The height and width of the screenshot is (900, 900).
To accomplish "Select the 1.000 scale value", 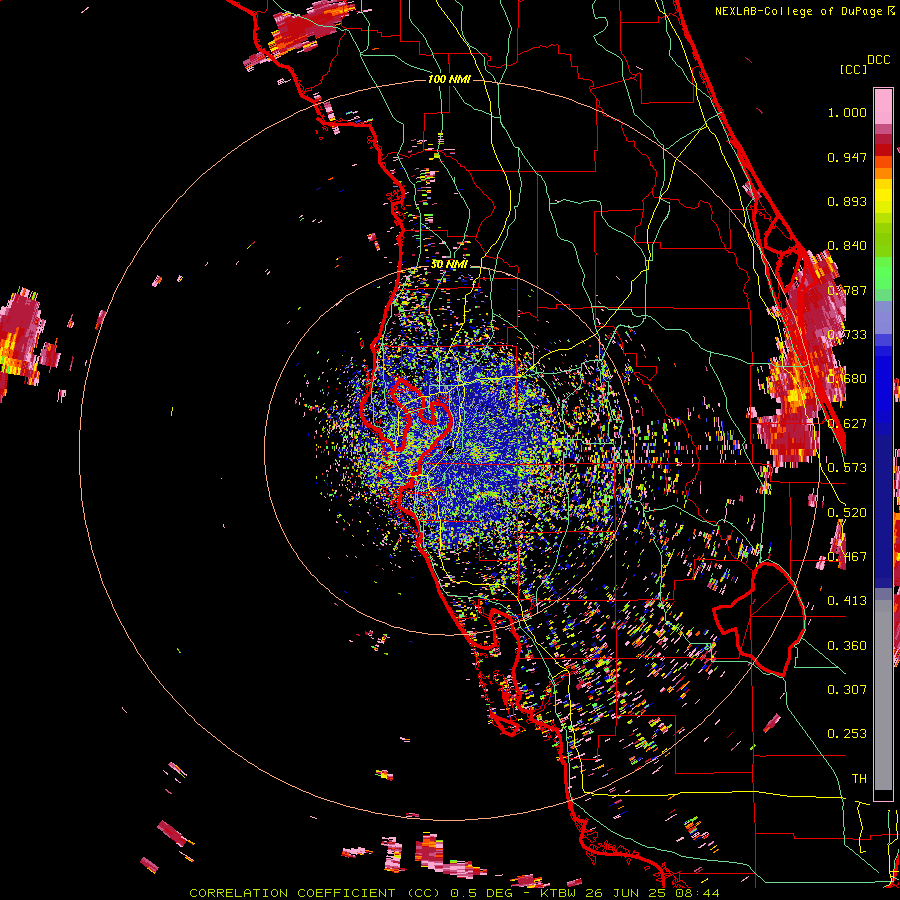I will click(847, 112).
